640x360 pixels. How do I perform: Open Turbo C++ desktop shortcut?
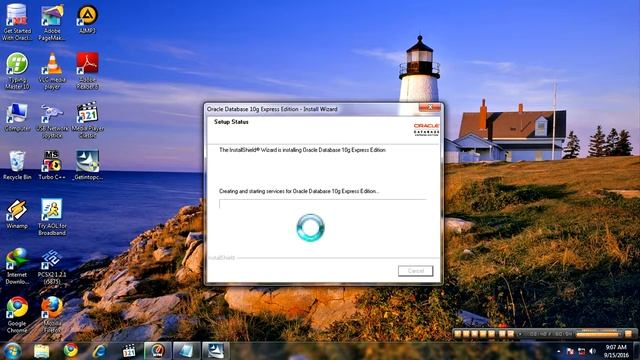[x=52, y=165]
